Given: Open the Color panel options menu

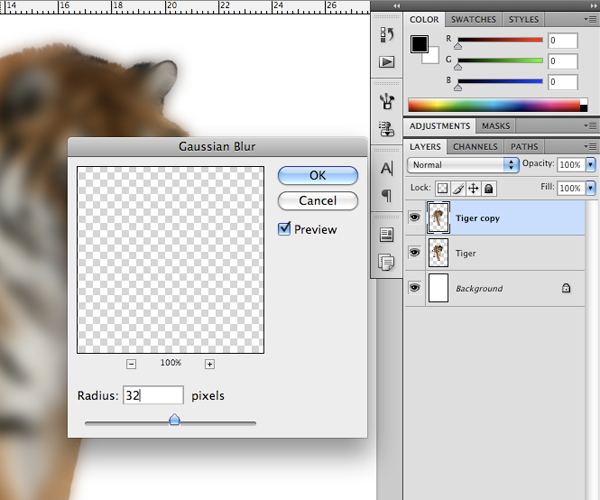Looking at the screenshot, I should click(x=590, y=19).
